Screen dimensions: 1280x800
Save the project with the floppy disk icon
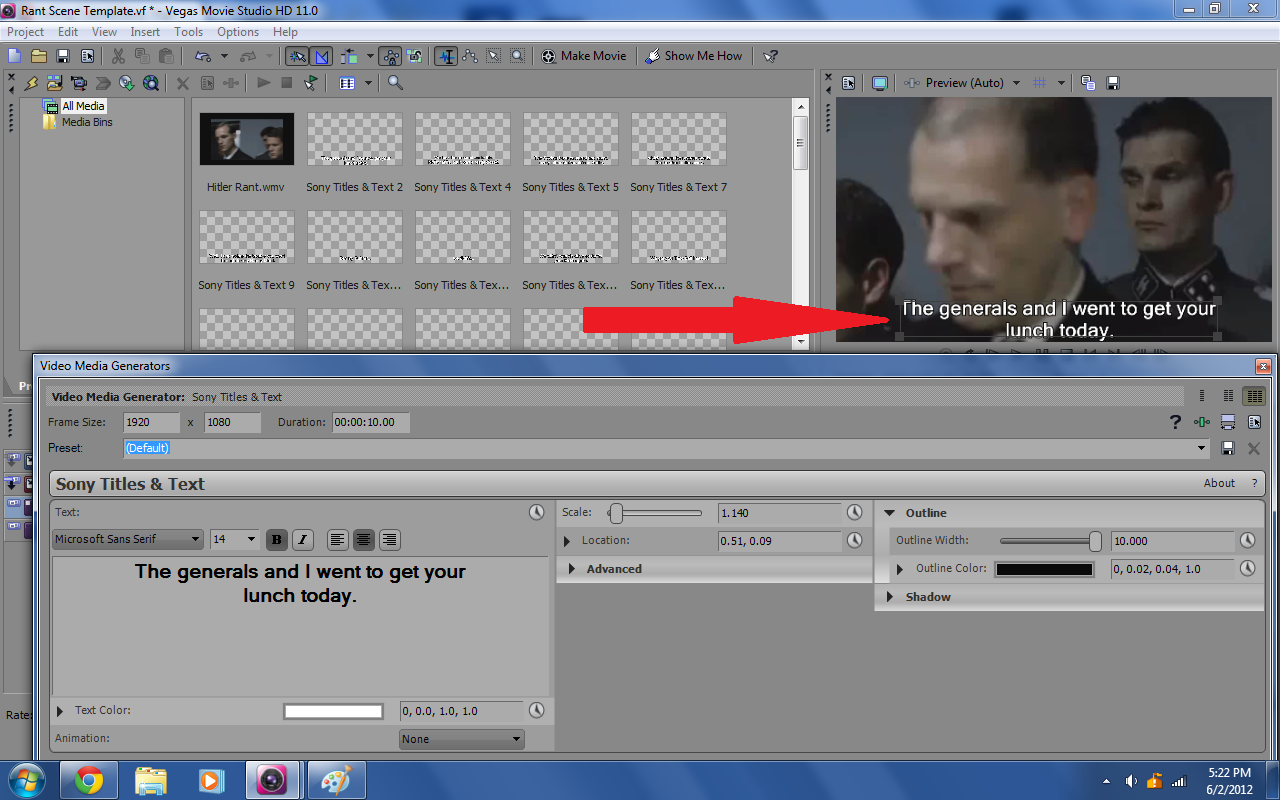click(x=63, y=56)
